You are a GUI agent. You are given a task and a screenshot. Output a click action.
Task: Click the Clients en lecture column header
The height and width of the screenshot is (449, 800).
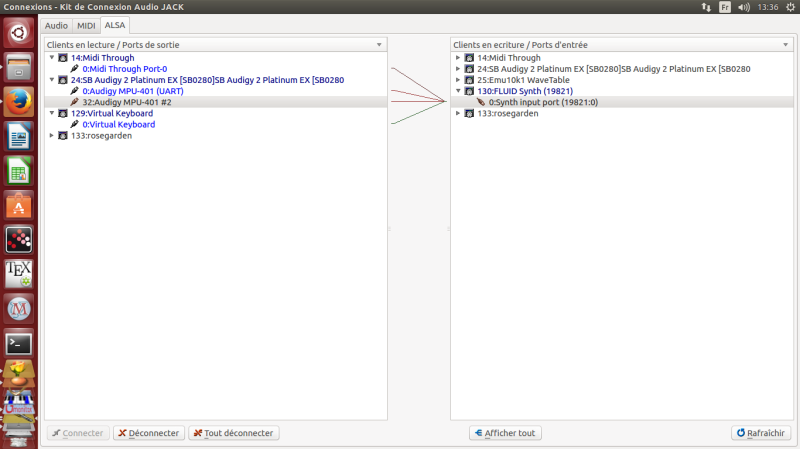pos(216,45)
